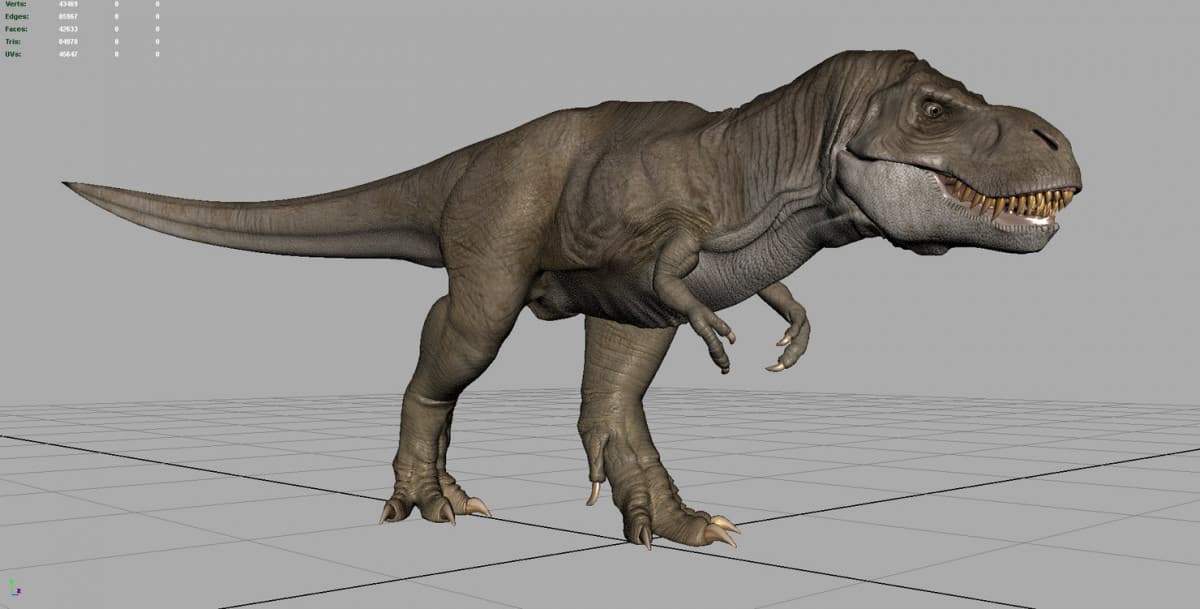Select the T-rex model's eye
The height and width of the screenshot is (609, 1200).
coord(933,109)
